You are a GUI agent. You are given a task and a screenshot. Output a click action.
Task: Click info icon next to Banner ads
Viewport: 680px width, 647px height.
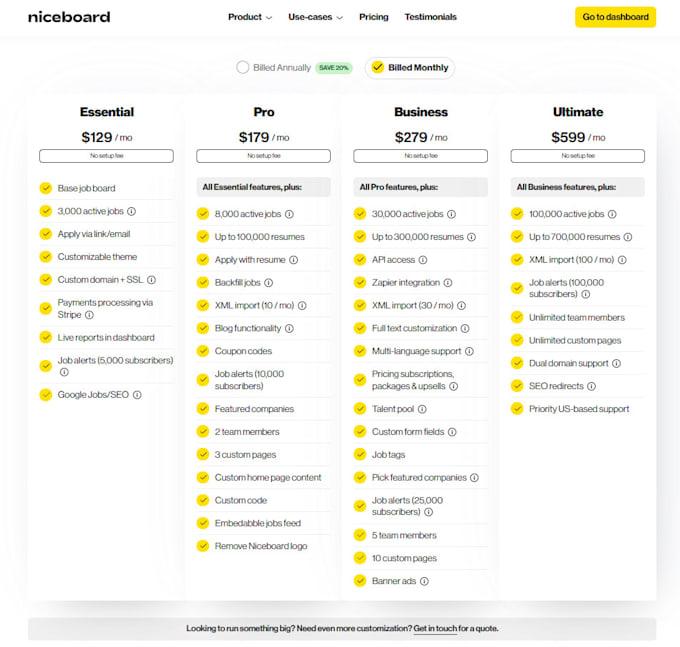click(424, 581)
